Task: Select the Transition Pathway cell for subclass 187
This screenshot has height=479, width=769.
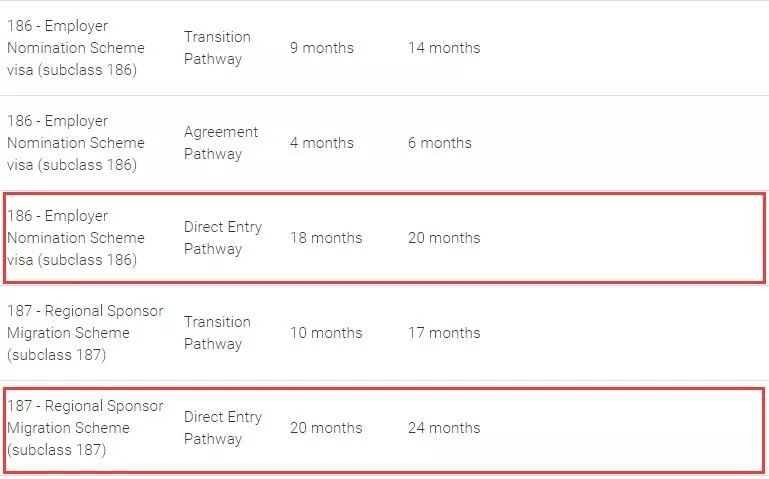Action: pyautogui.click(x=217, y=333)
